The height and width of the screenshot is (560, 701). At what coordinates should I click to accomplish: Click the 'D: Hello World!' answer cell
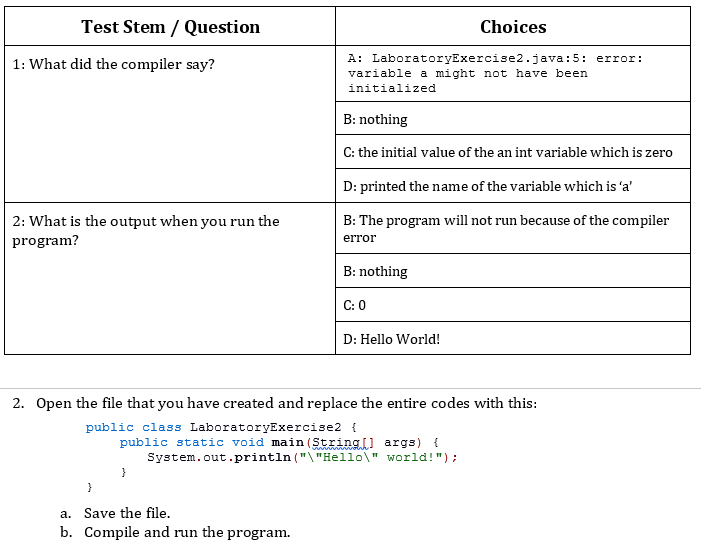[513, 339]
